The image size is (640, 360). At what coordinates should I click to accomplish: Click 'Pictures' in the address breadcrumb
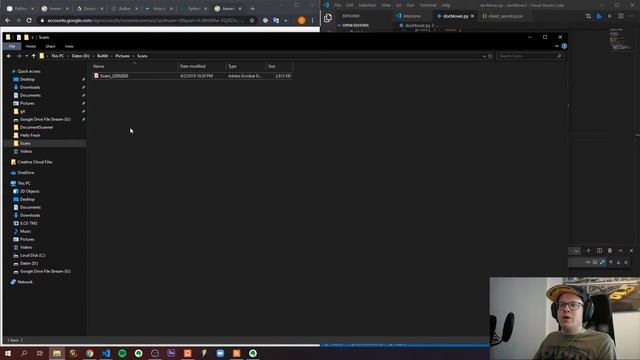click(122, 56)
